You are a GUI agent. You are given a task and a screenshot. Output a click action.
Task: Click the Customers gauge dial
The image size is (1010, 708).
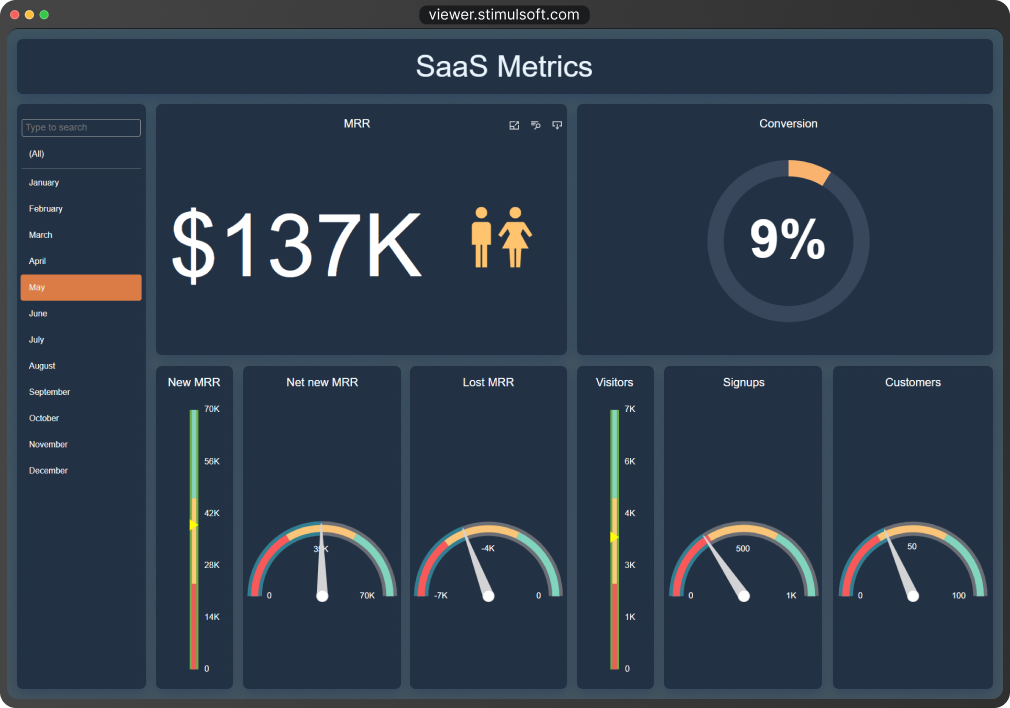pos(912,565)
